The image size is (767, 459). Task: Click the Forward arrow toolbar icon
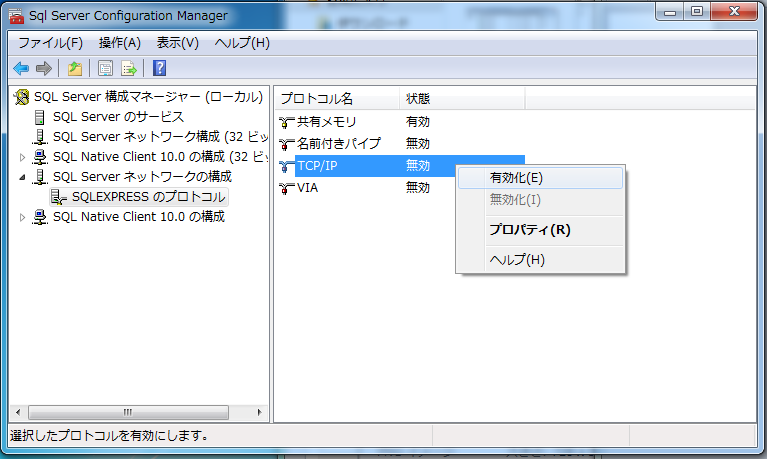pyautogui.click(x=44, y=68)
